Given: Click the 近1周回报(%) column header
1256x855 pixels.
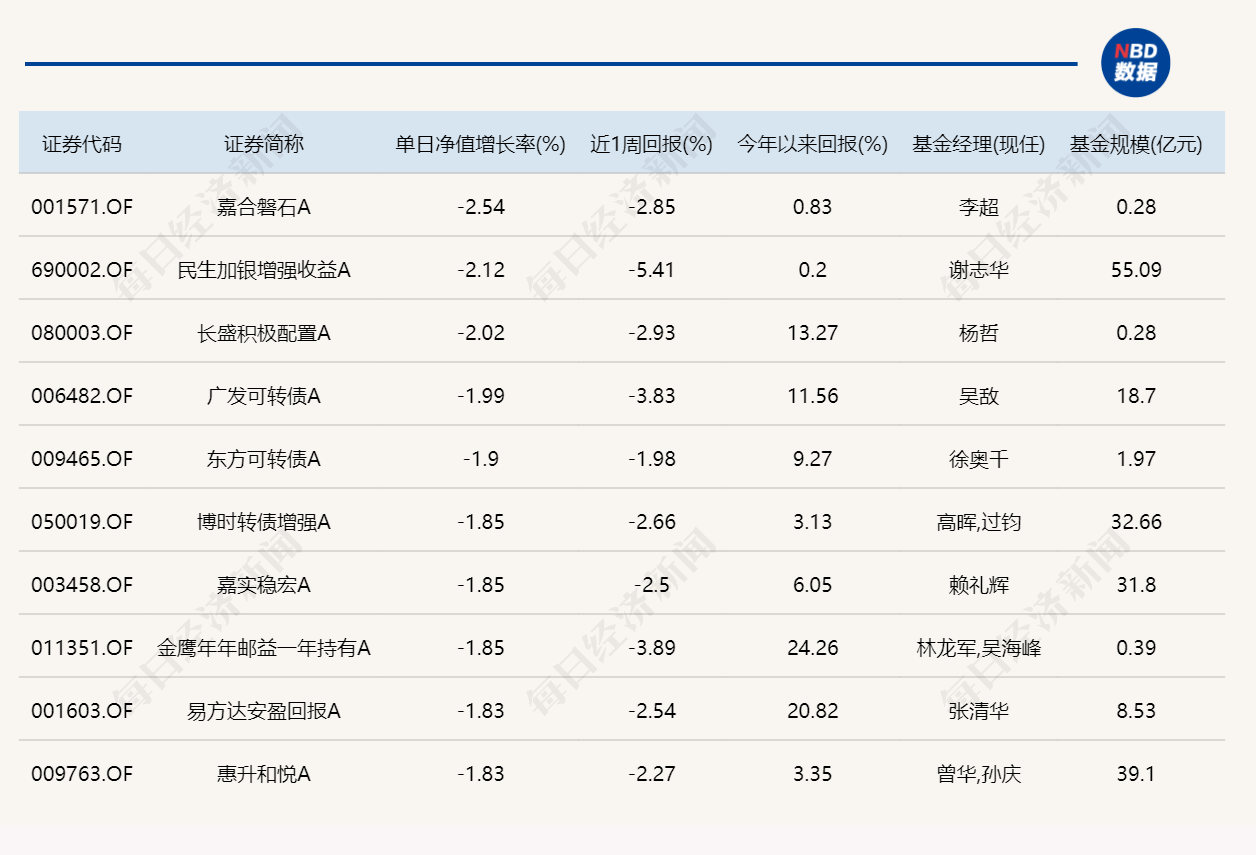Looking at the screenshot, I should (x=651, y=144).
